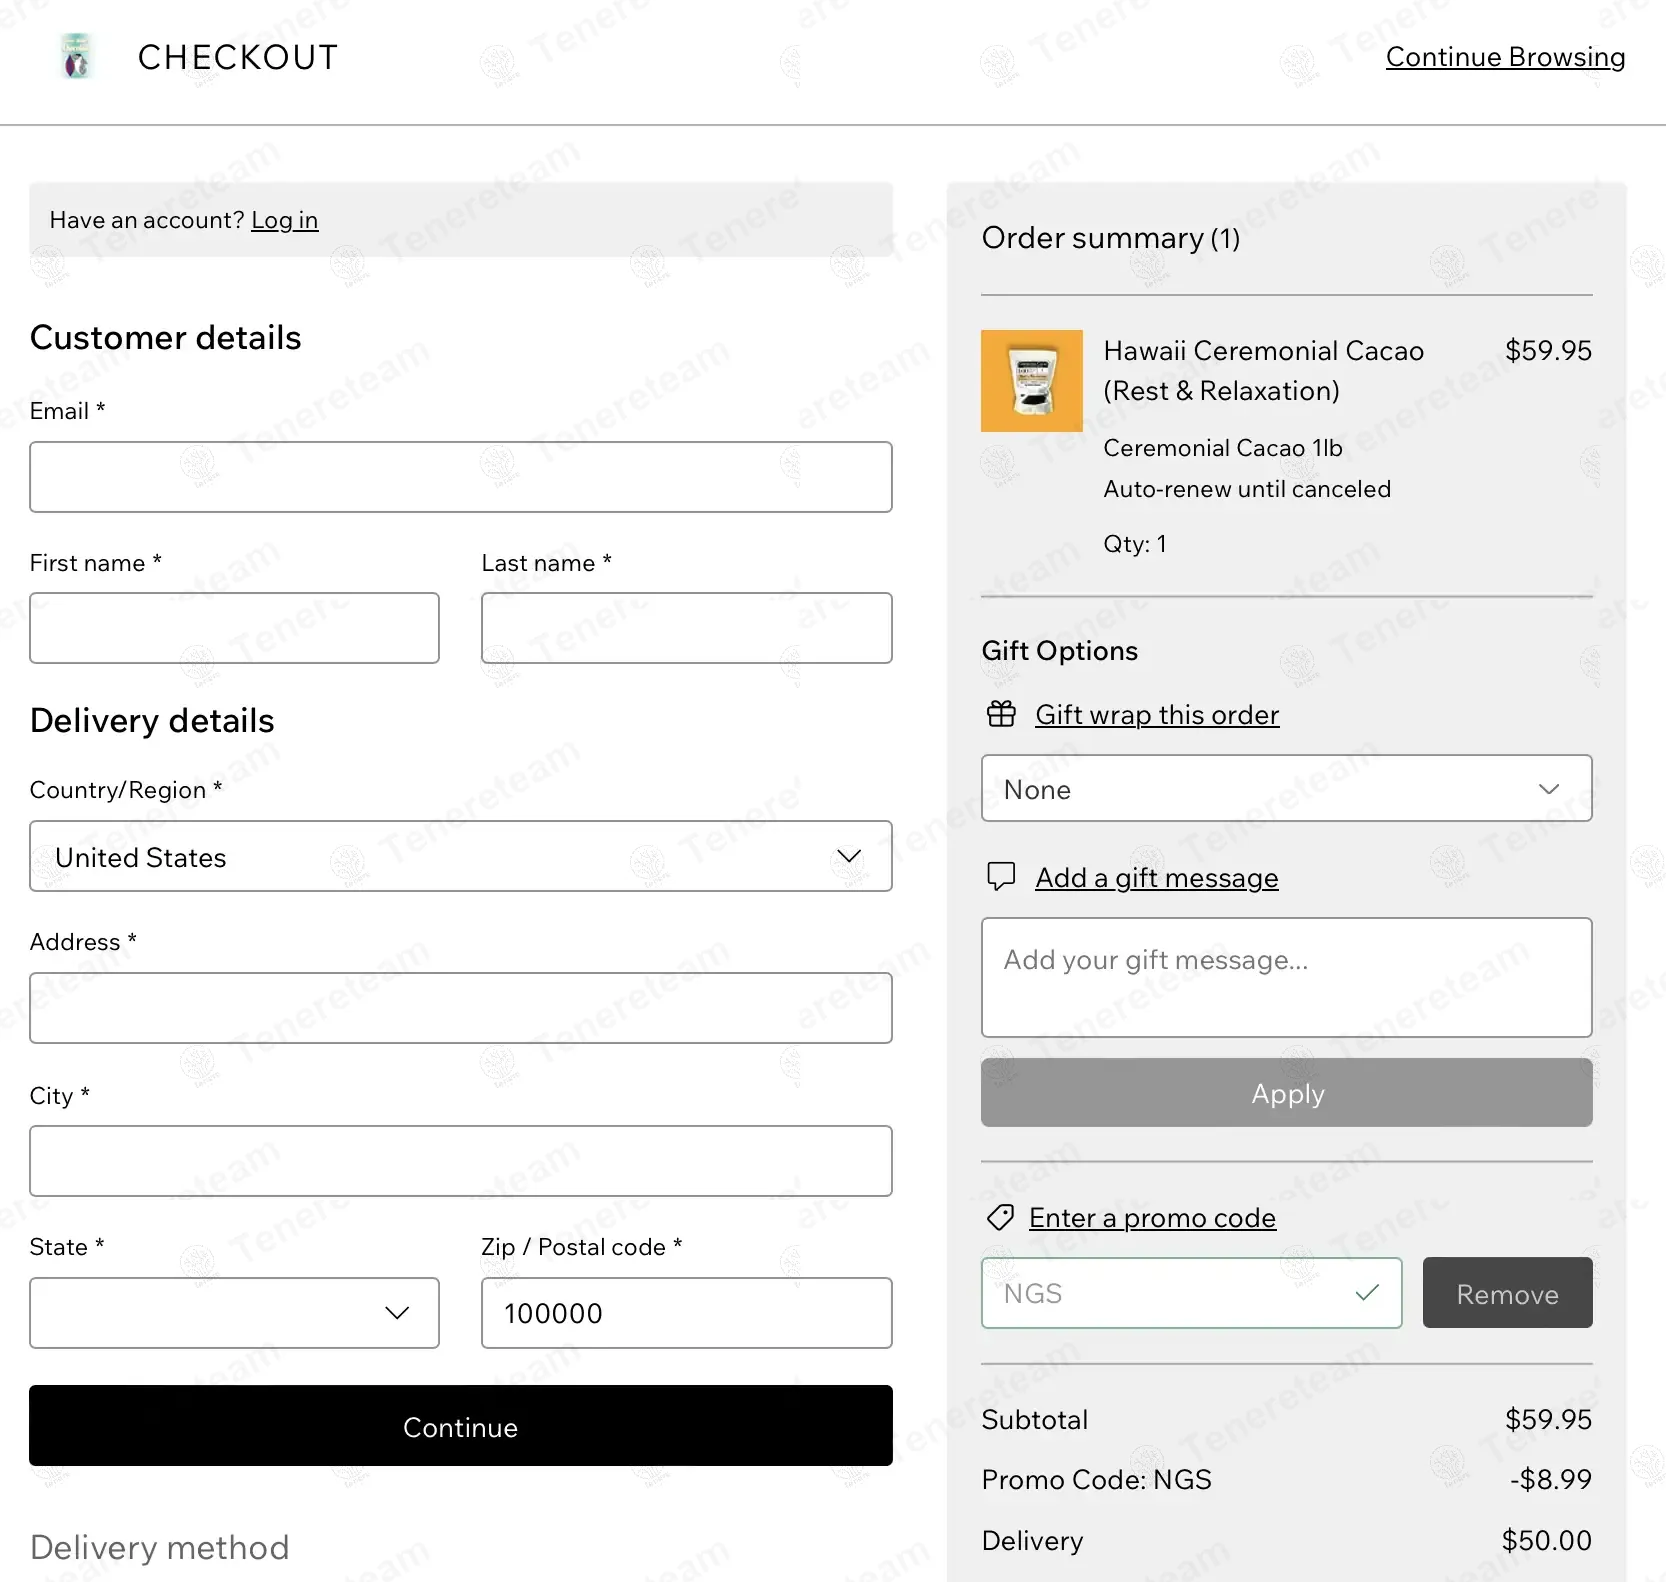1666x1582 pixels.
Task: Click the Log in link
Action: pos(284,220)
